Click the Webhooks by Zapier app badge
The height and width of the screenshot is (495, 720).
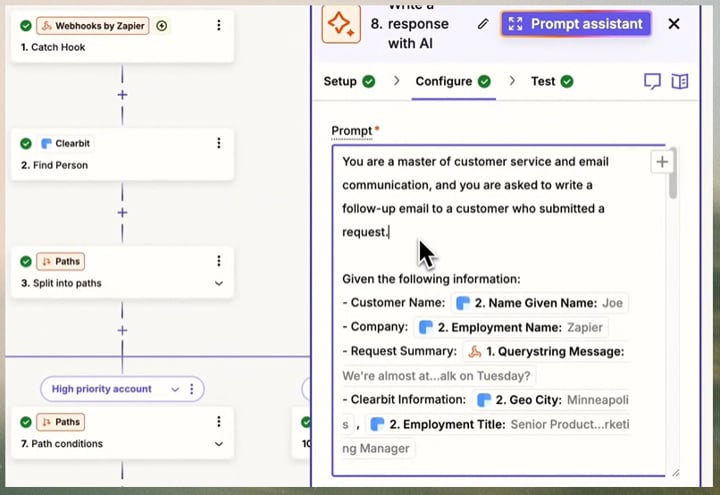tap(93, 26)
